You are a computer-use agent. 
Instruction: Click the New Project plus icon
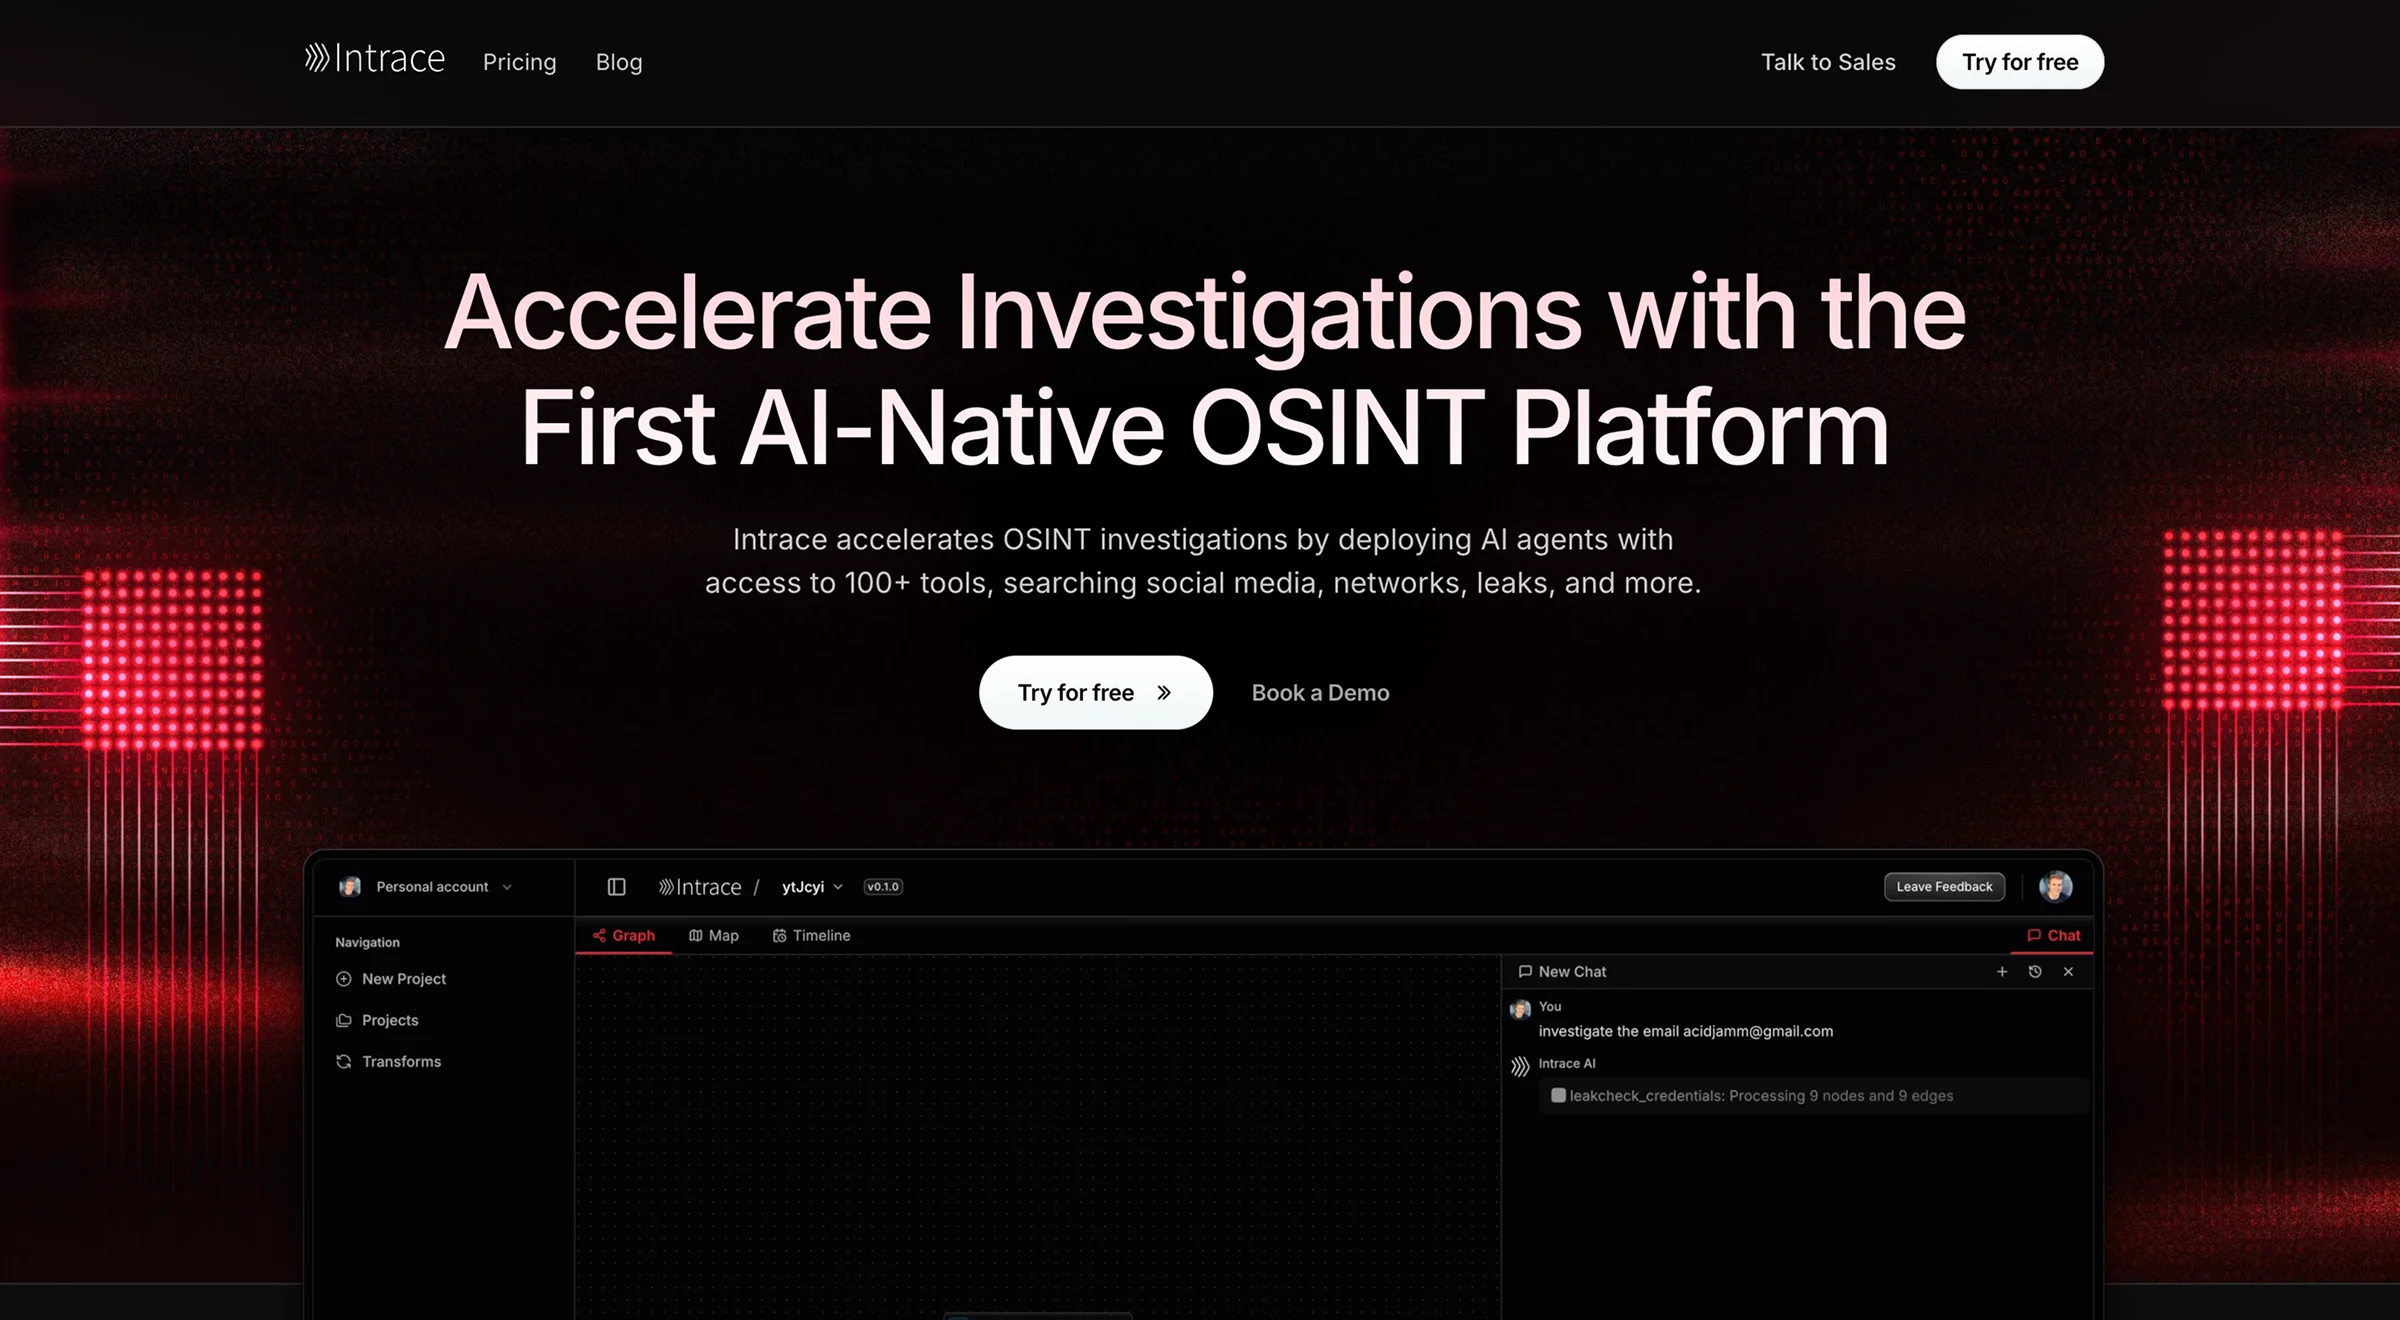(344, 979)
